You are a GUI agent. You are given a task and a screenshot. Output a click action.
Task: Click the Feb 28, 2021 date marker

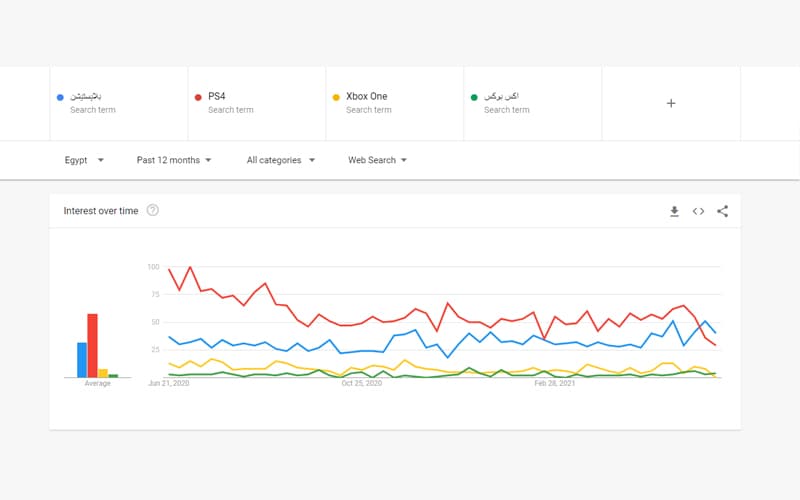pyautogui.click(x=554, y=383)
